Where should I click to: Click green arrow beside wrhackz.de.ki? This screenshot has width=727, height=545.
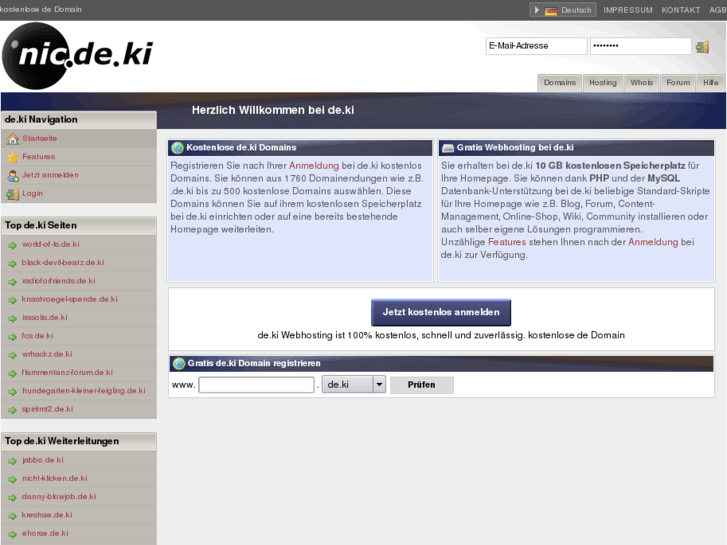pos(13,355)
